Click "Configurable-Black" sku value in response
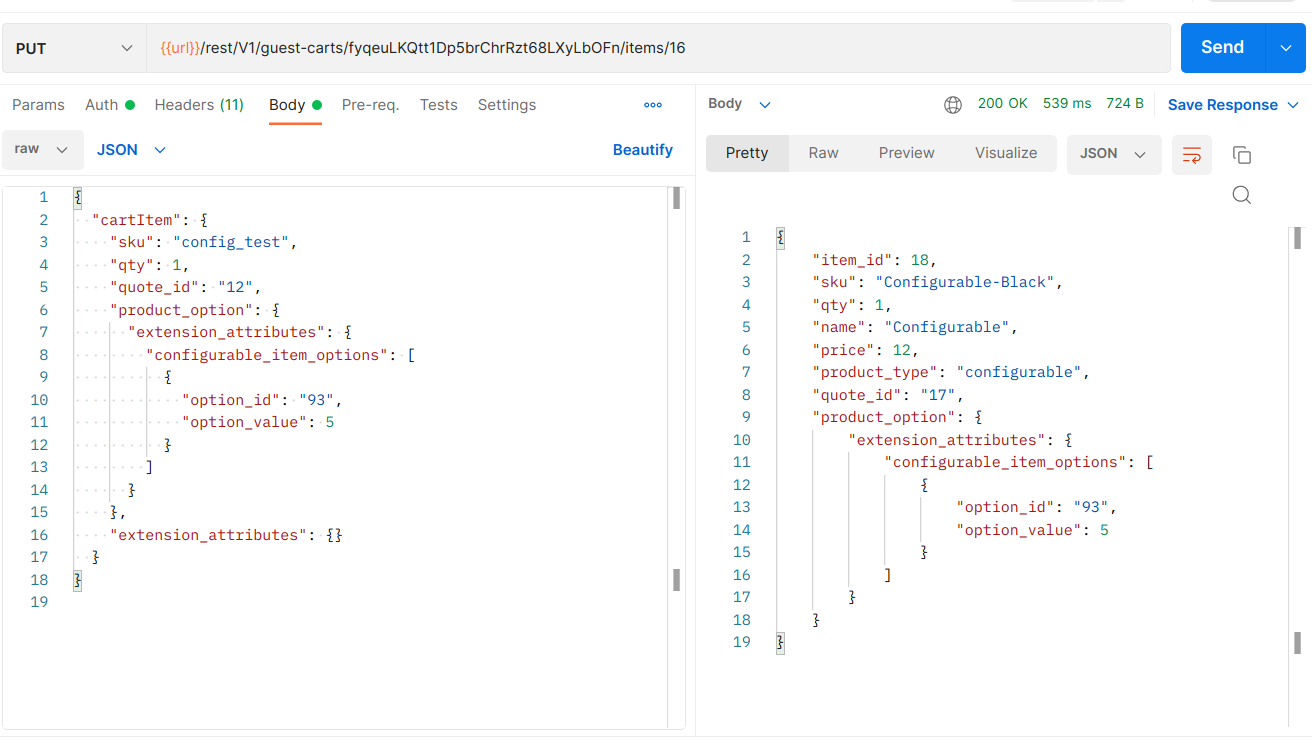 click(965, 282)
